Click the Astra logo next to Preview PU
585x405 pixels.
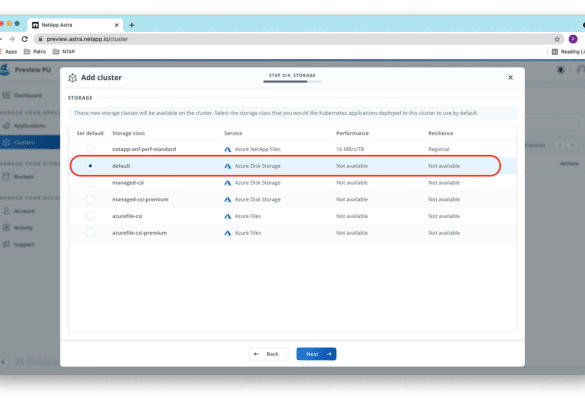click(x=5, y=70)
